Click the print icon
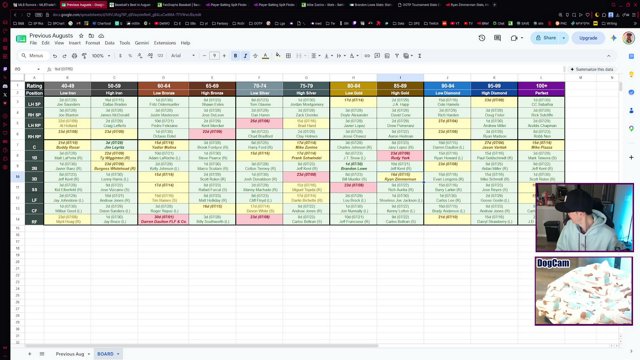The image size is (640, 360). [x=74, y=56]
